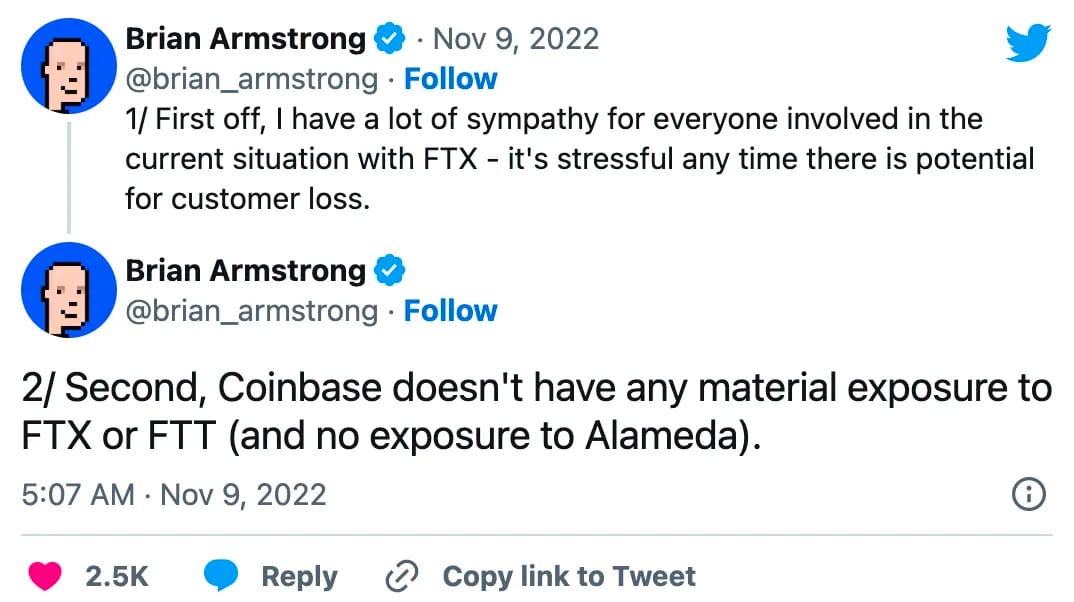Image resolution: width=1074 pixels, height=602 pixels.
Task: Click the heart icon to like the tweet
Action: click(x=46, y=576)
